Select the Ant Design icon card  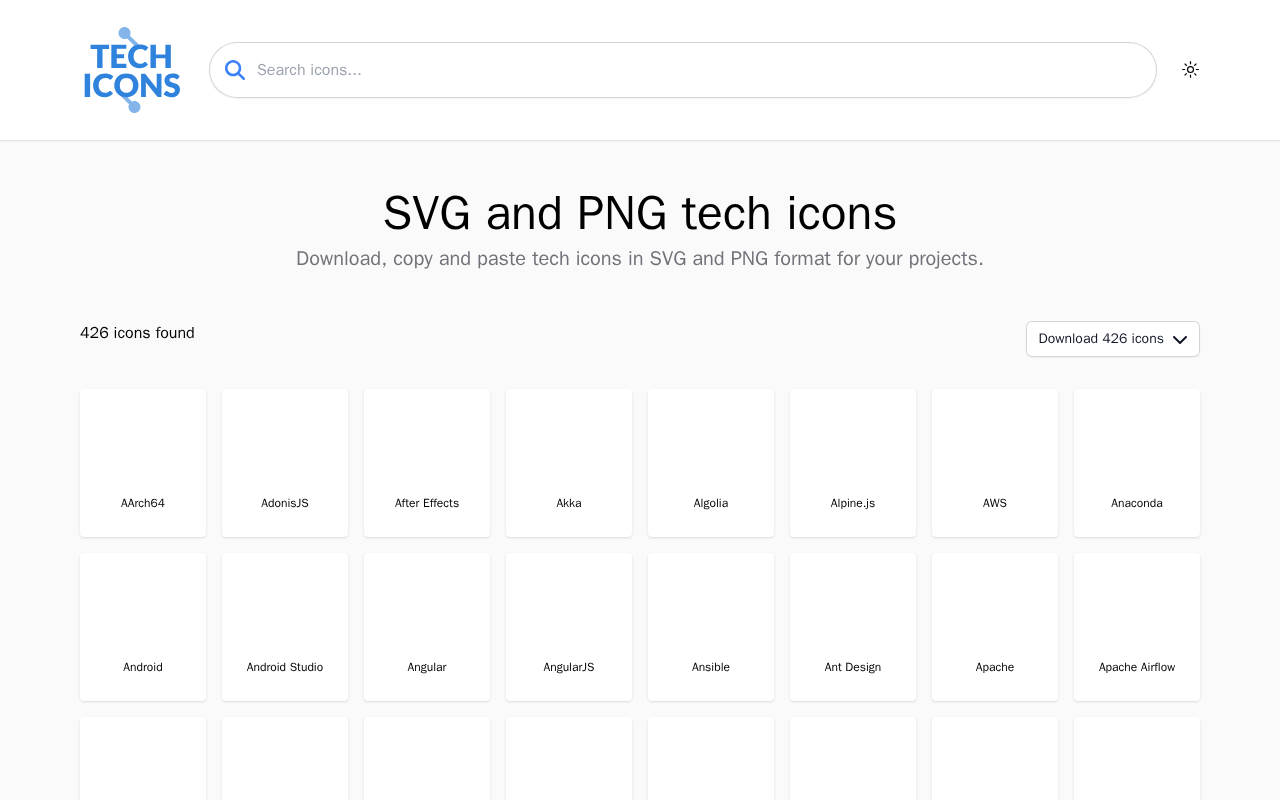click(x=853, y=627)
